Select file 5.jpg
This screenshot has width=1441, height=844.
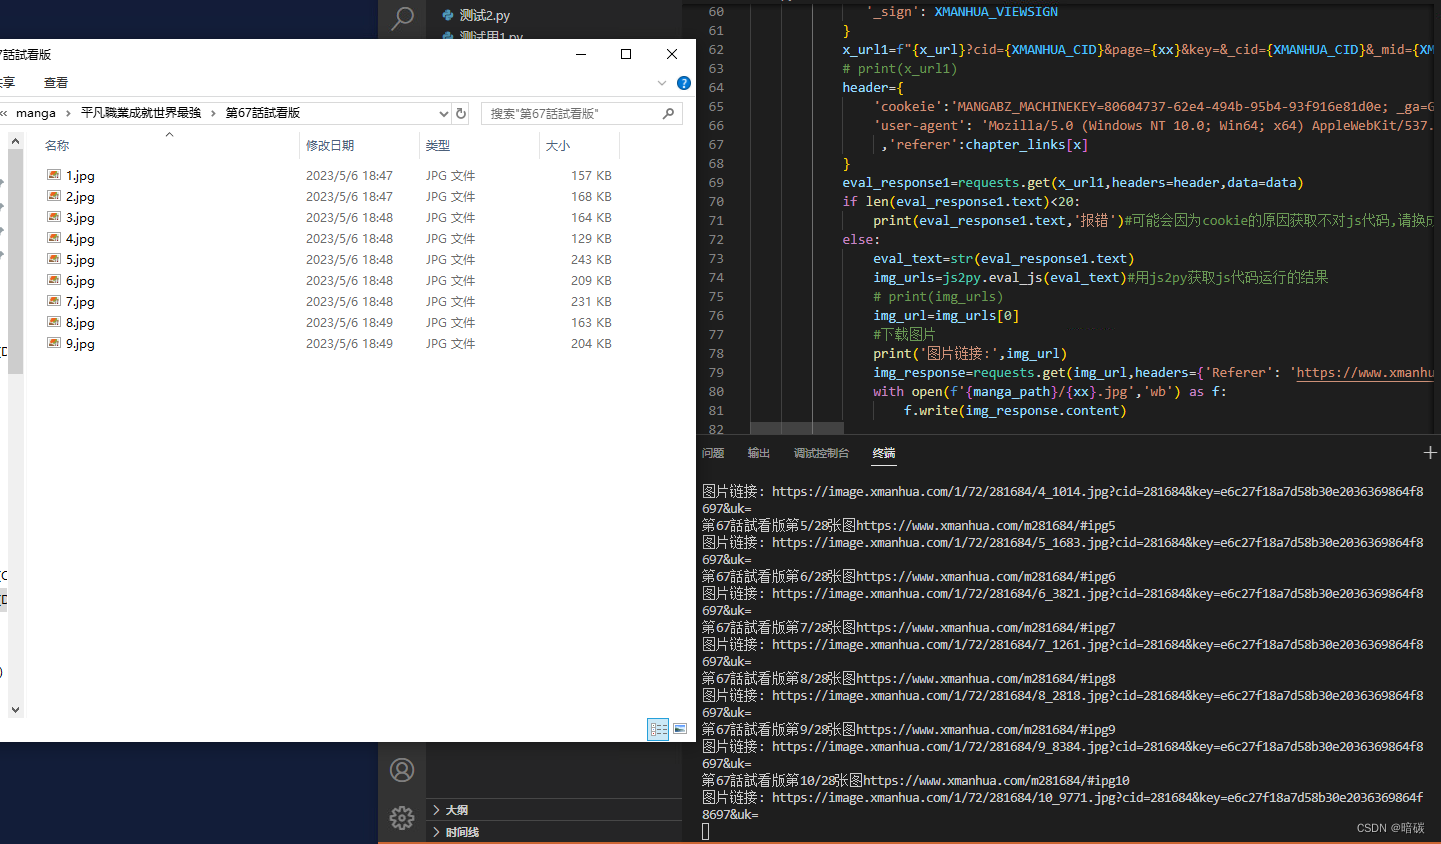pyautogui.click(x=80, y=259)
